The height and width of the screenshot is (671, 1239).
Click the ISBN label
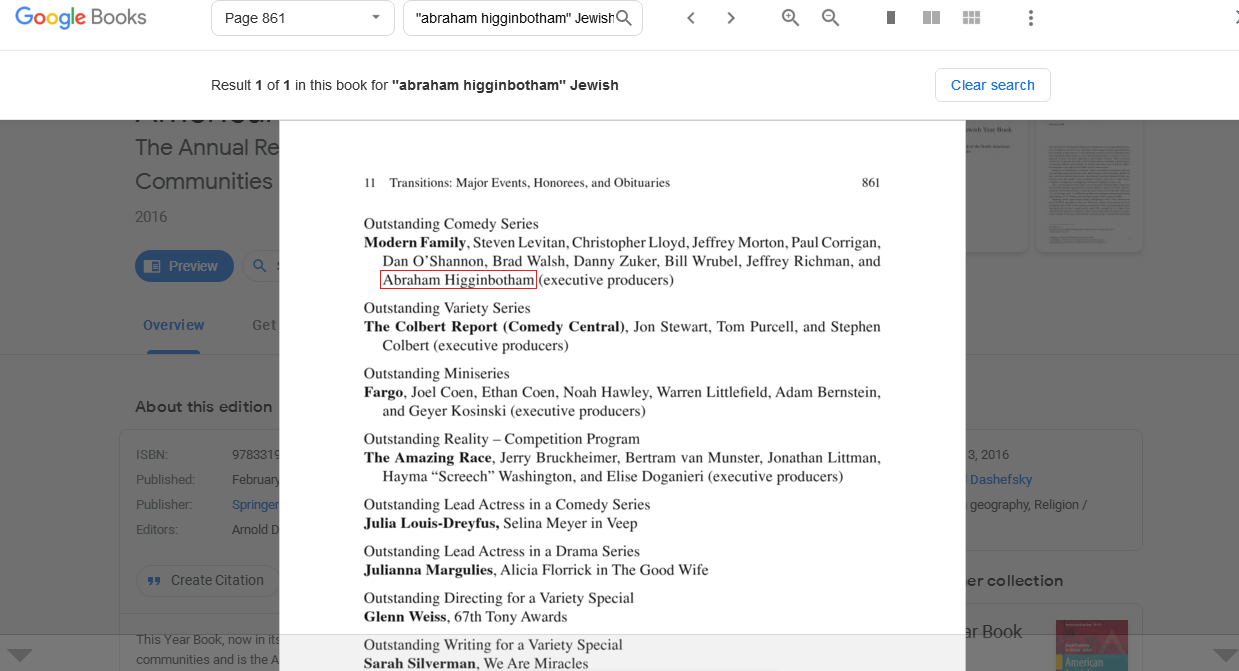click(150, 455)
